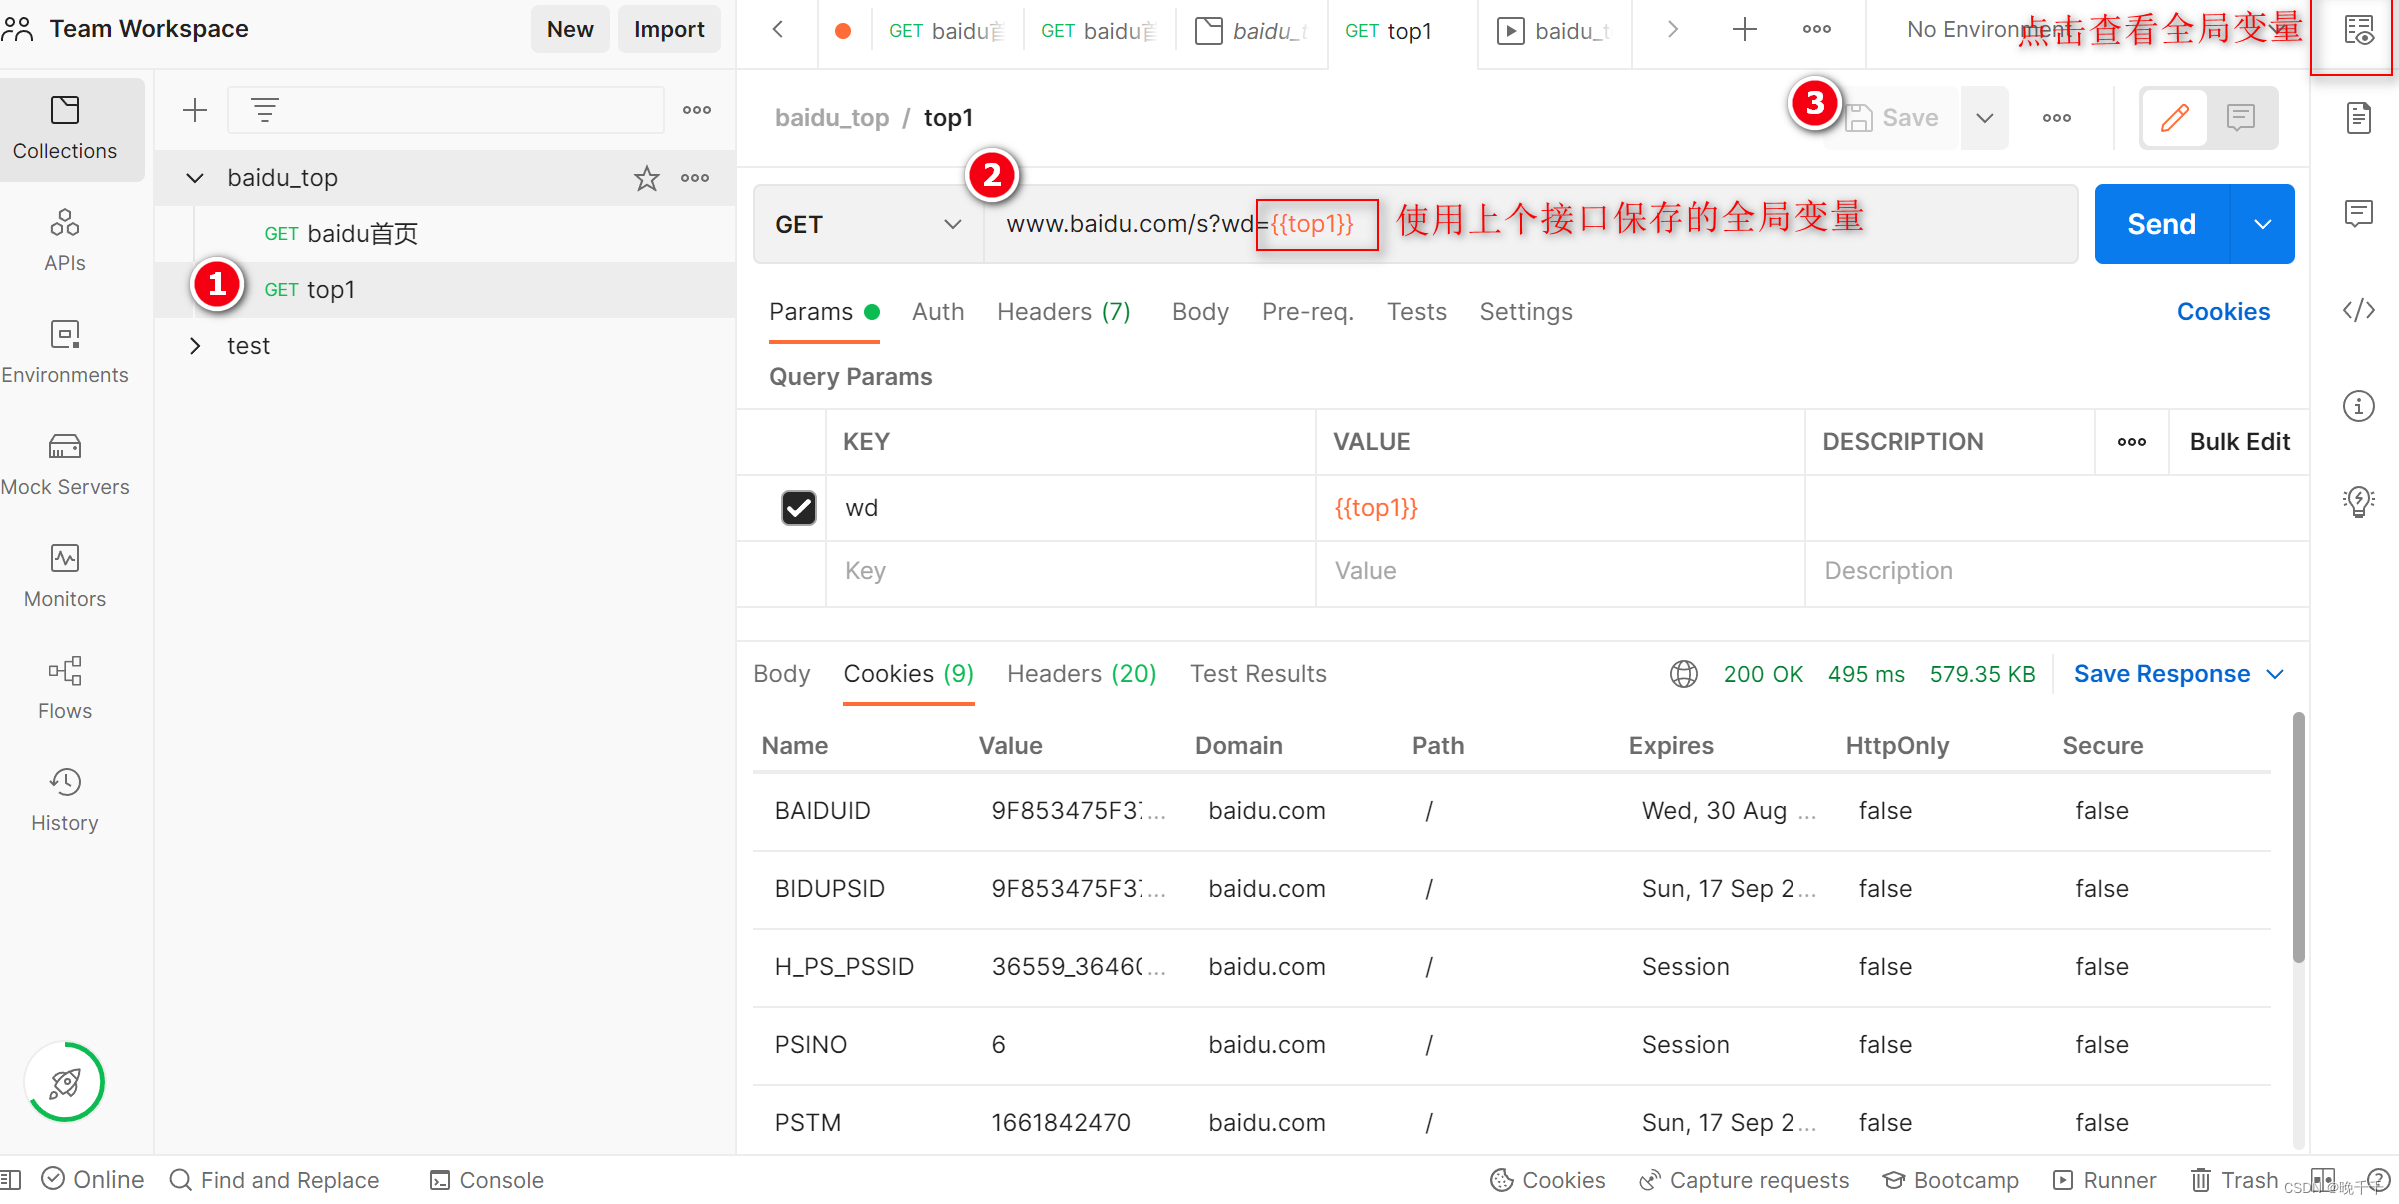This screenshot has width=2399, height=1204.
Task: Open the Test Results tab
Action: [1258, 674]
